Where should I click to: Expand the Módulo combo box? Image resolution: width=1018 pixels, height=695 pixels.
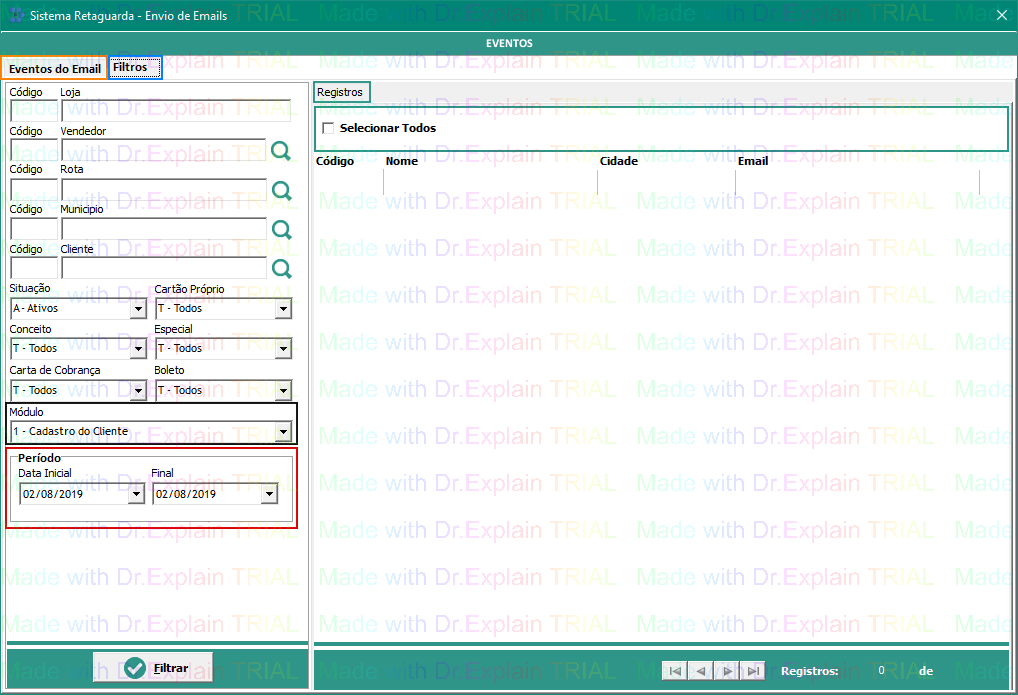[x=283, y=431]
